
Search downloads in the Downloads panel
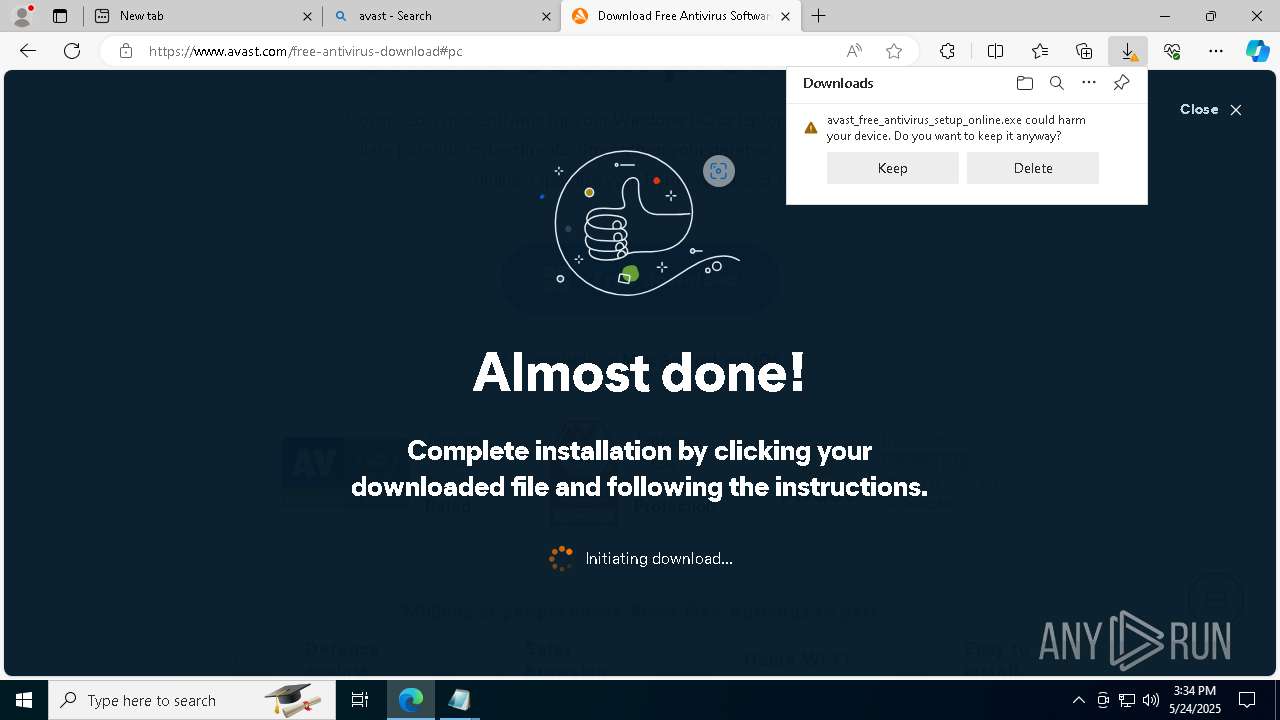[x=1057, y=83]
